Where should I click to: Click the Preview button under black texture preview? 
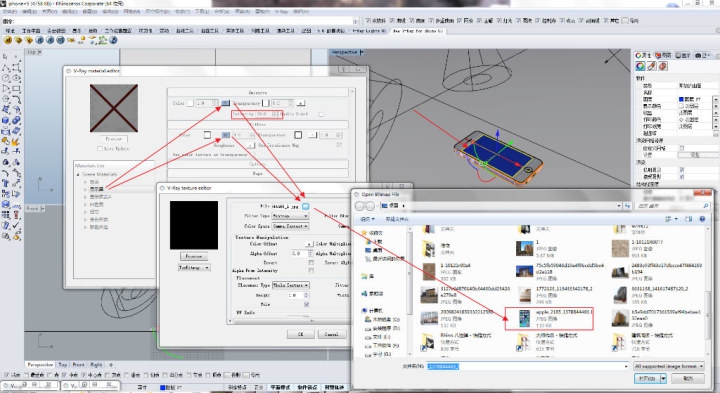[x=194, y=256]
